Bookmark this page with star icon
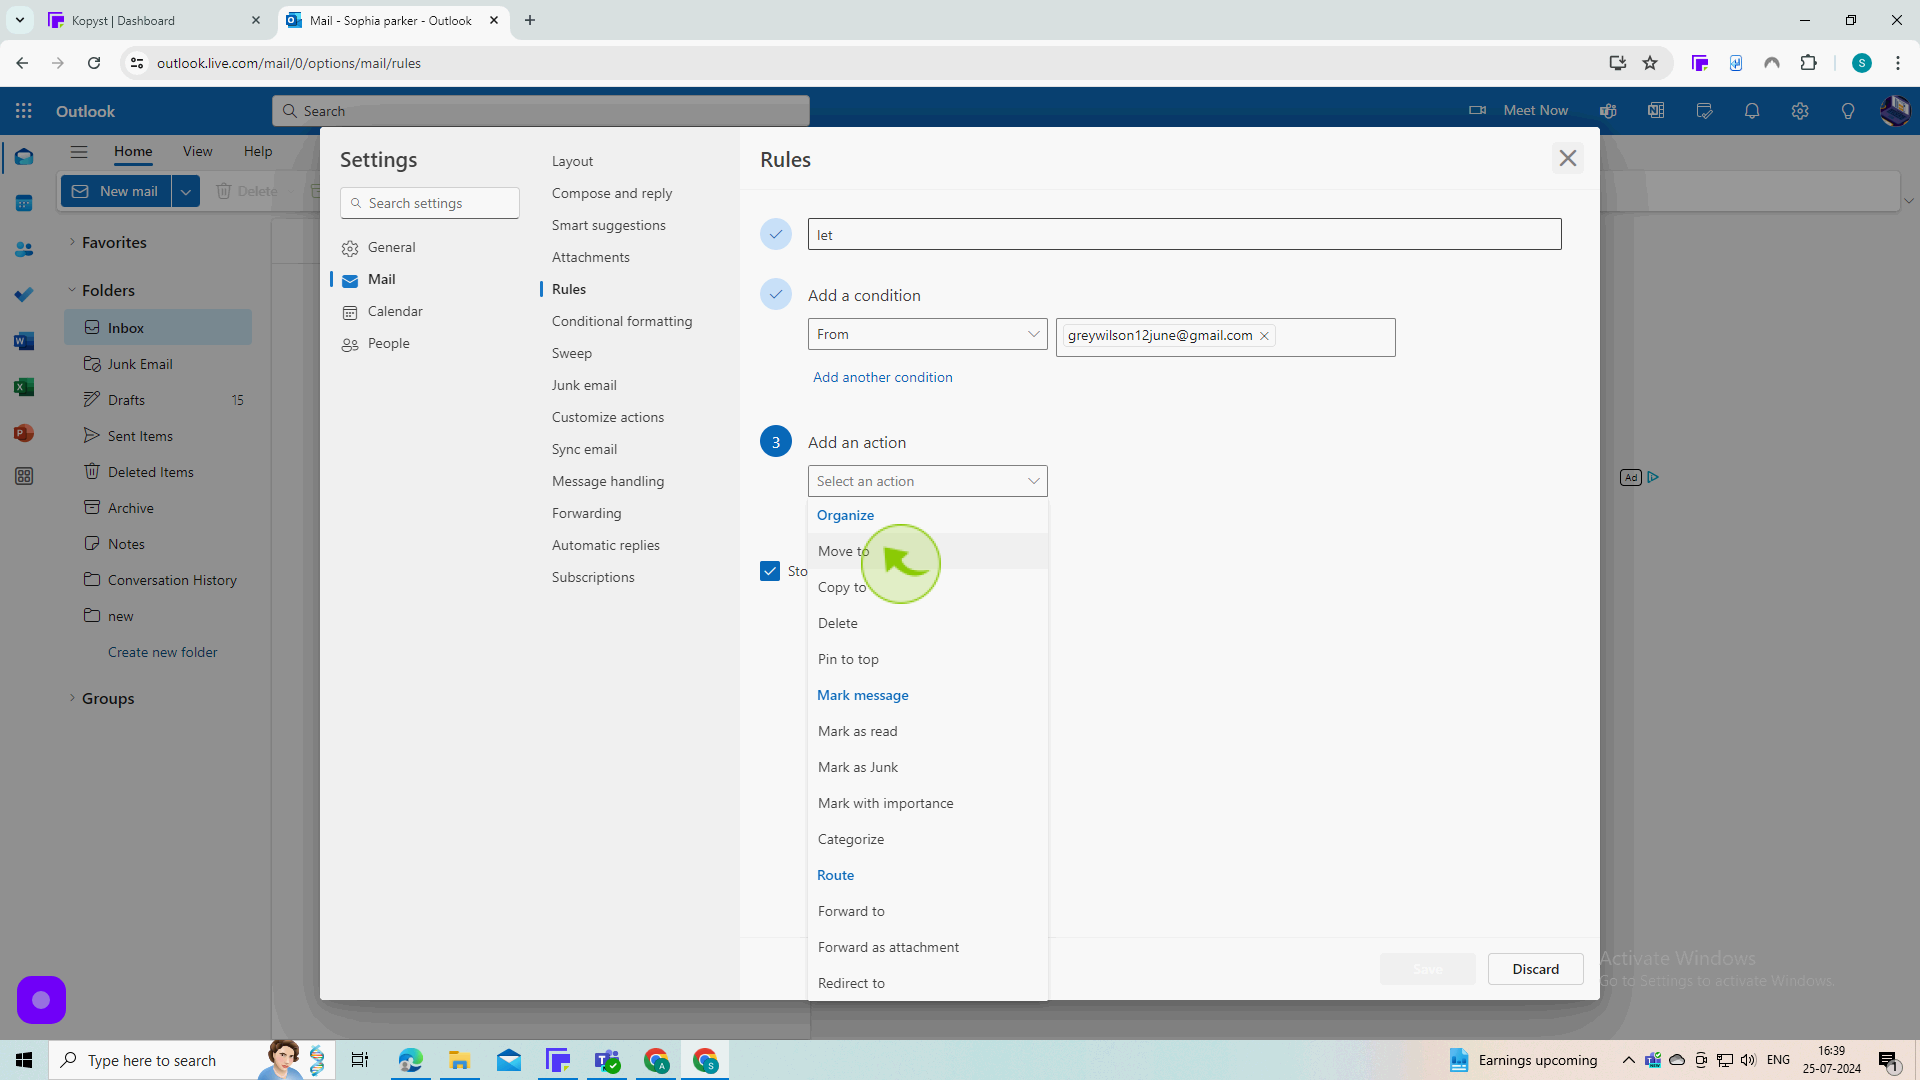The height and width of the screenshot is (1080, 1920). click(1650, 63)
